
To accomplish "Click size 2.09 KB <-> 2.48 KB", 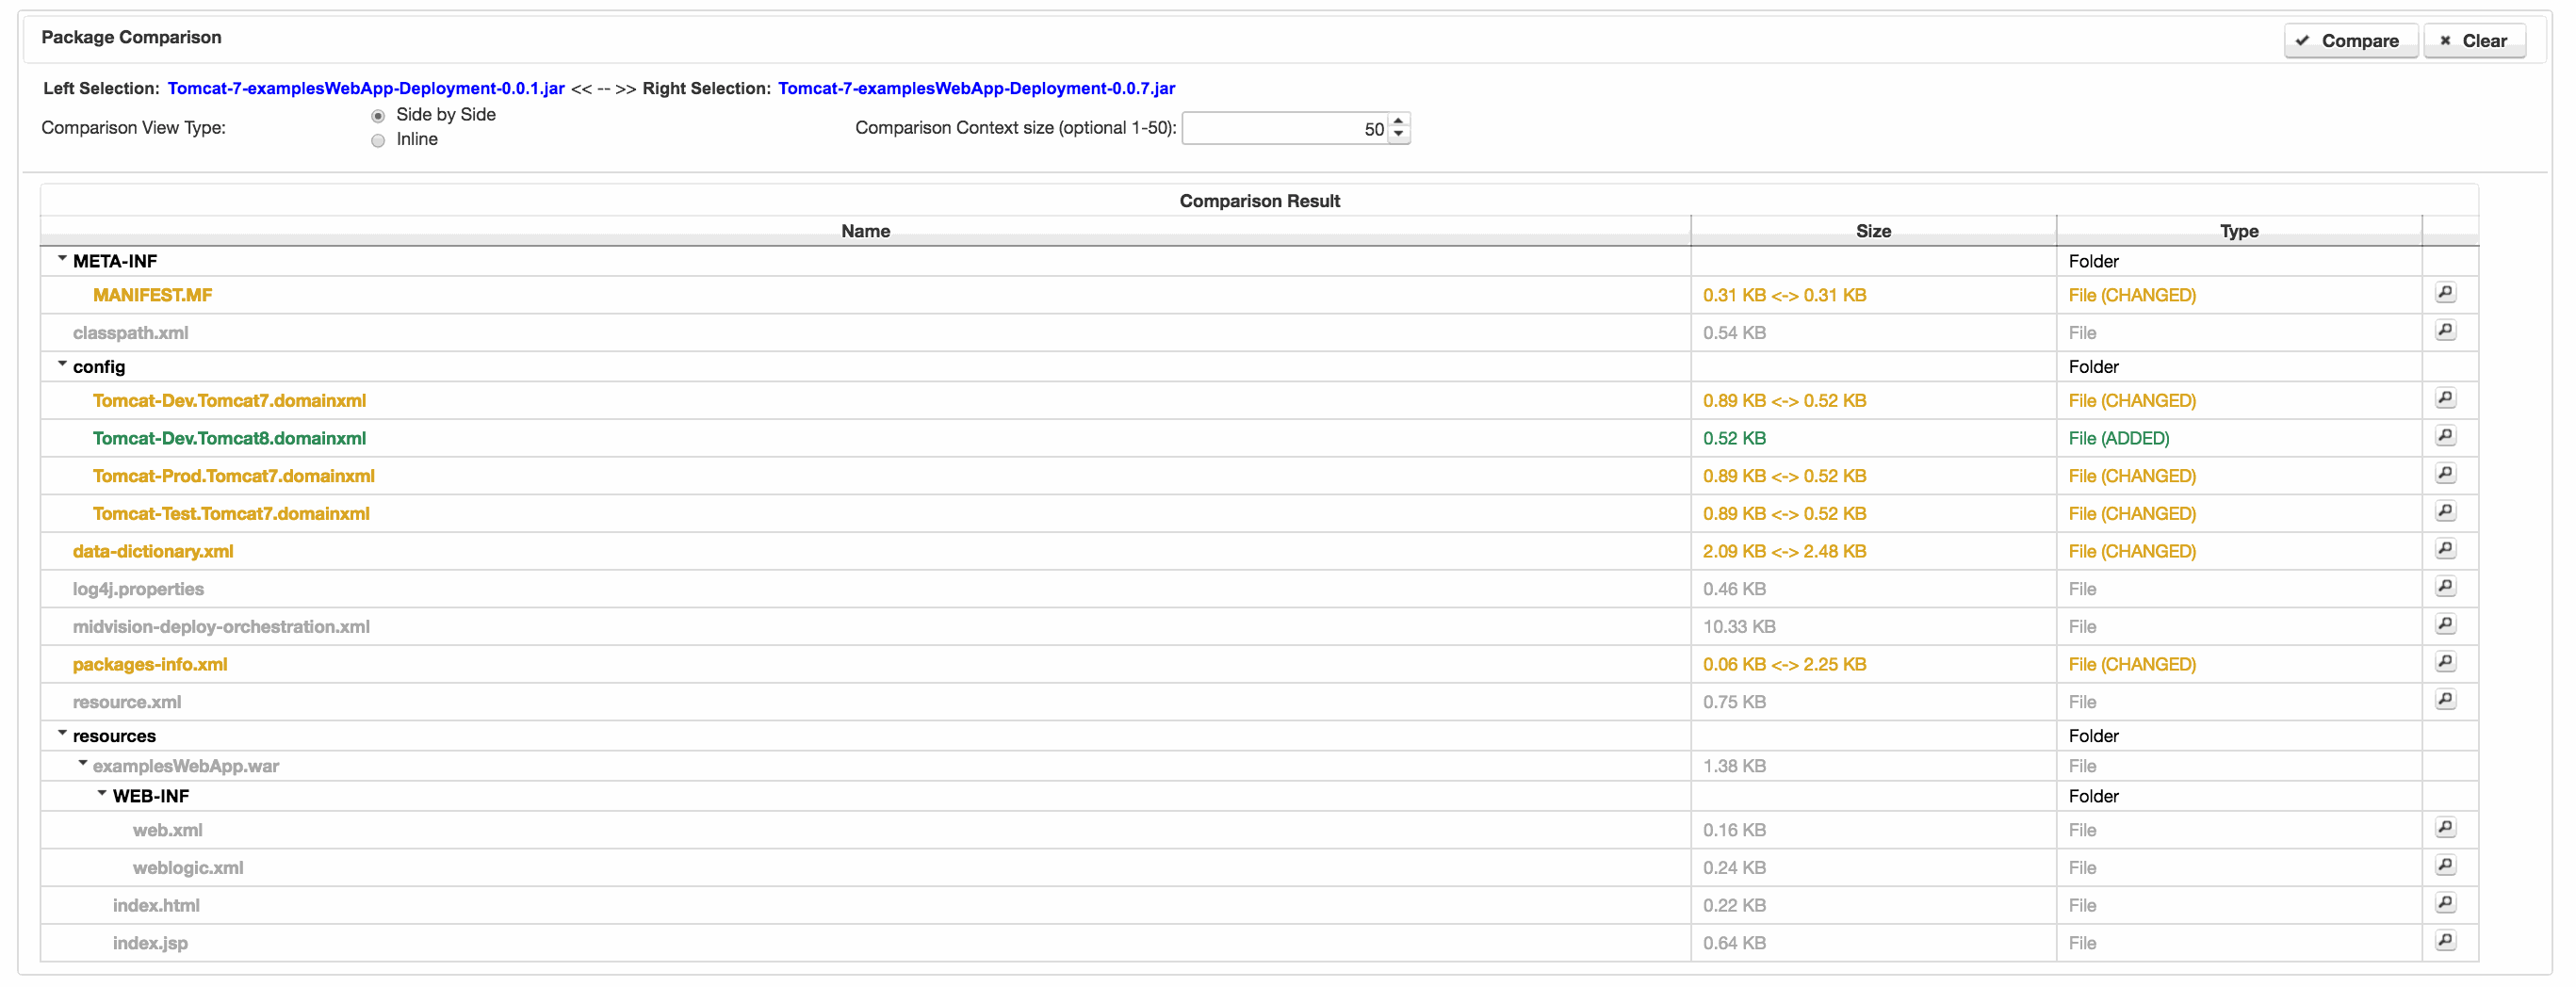I will [x=1784, y=552].
